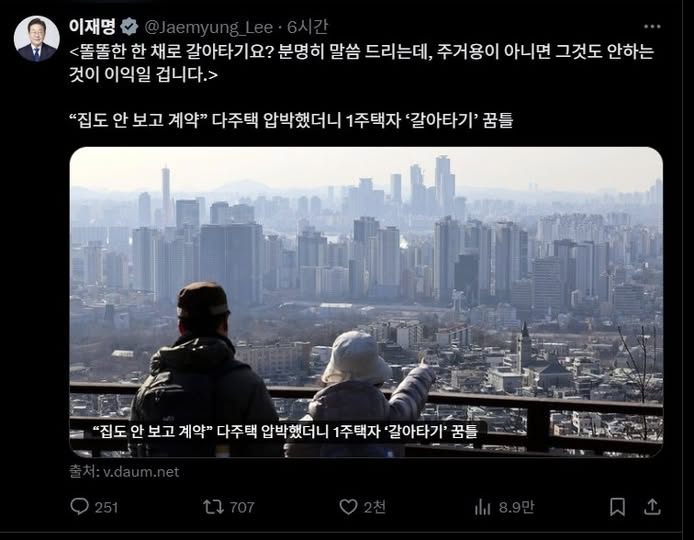The image size is (694, 540).
Task: Like the post via the heart icon
Action: click(348, 507)
